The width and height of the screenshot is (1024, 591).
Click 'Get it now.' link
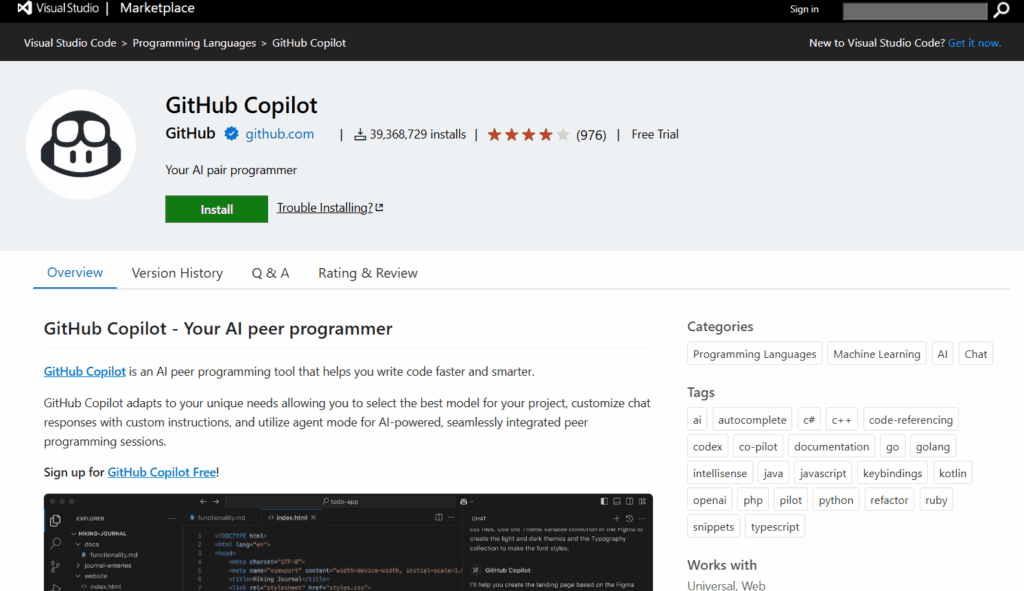click(974, 43)
